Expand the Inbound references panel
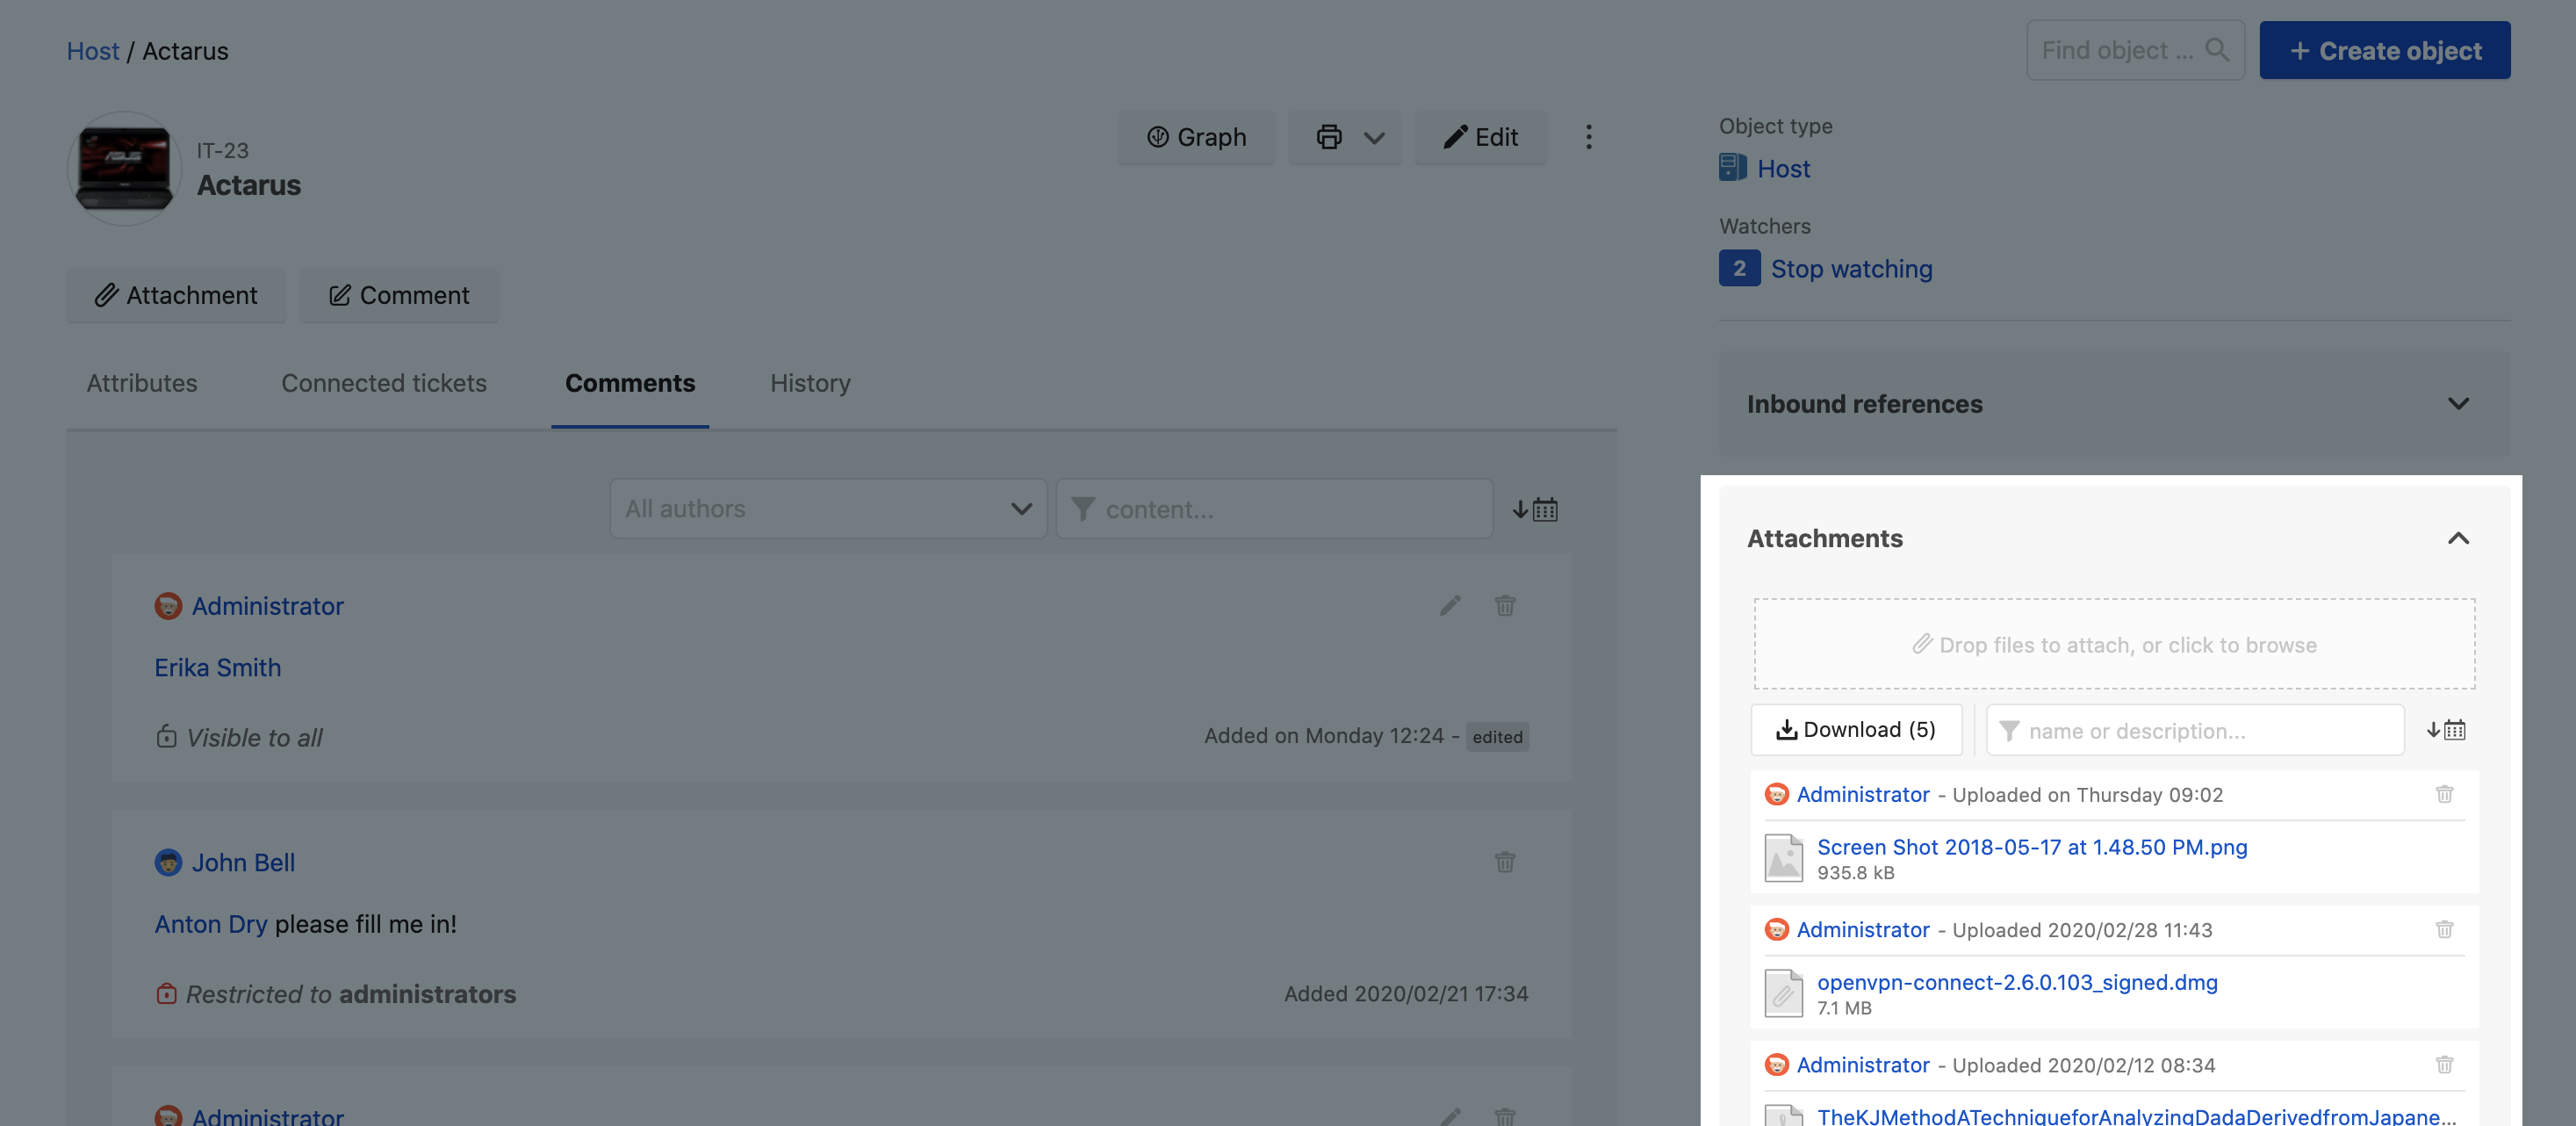Viewport: 2576px width, 1126px height. point(2457,404)
